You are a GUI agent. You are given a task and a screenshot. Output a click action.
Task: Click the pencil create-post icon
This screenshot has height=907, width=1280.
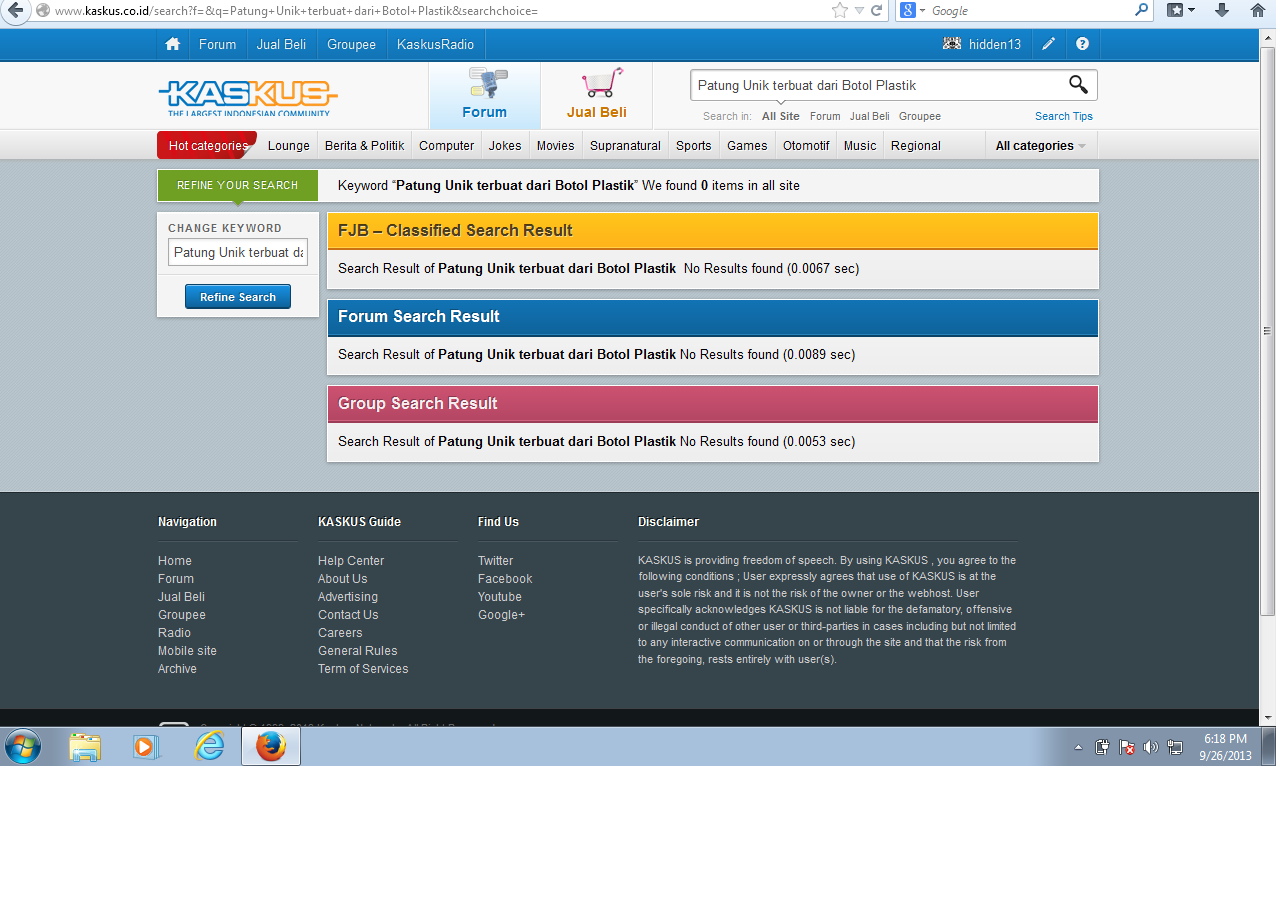(1048, 44)
